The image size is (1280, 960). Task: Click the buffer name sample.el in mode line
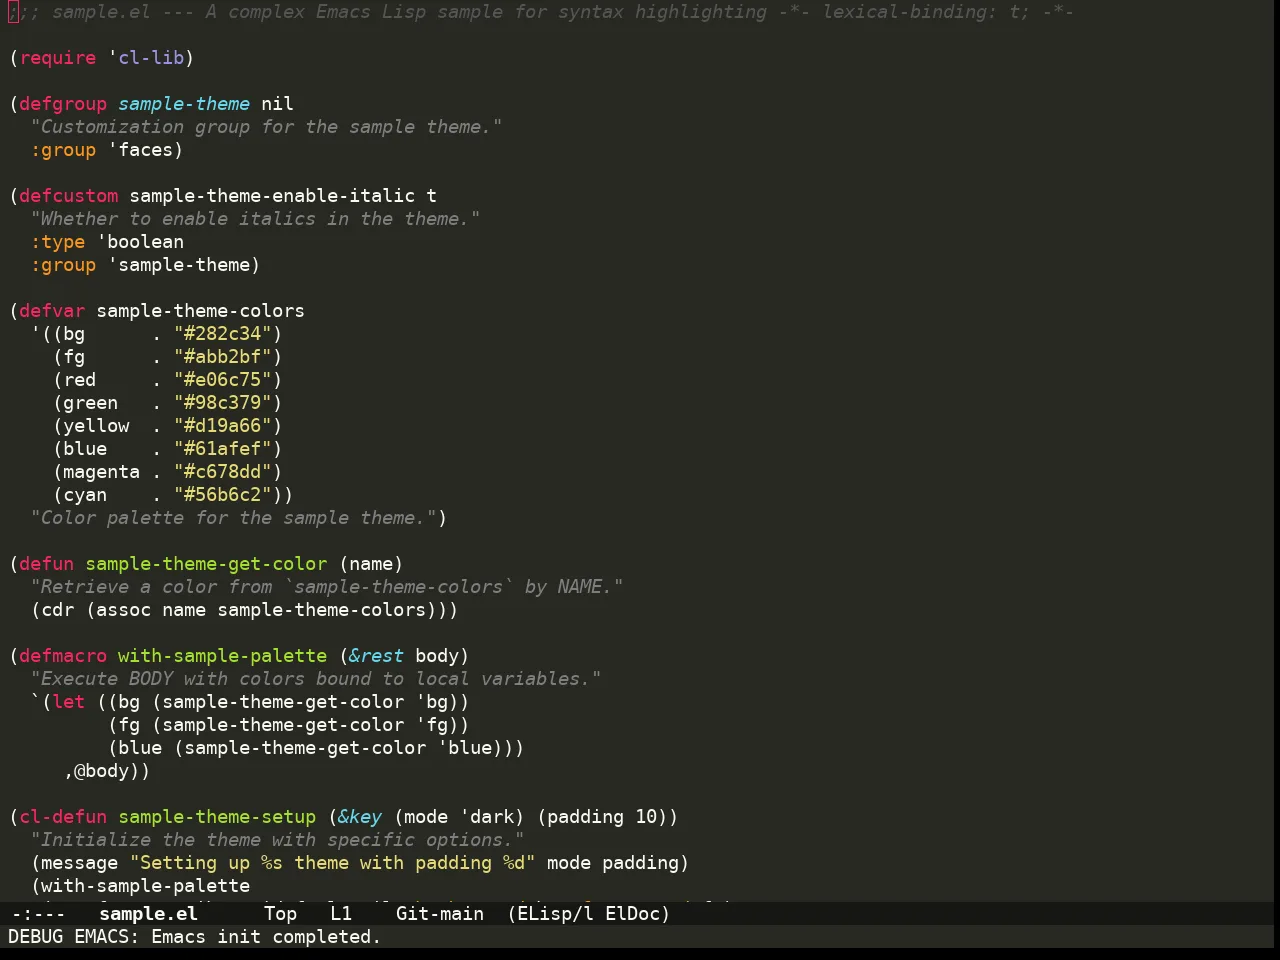pos(148,913)
